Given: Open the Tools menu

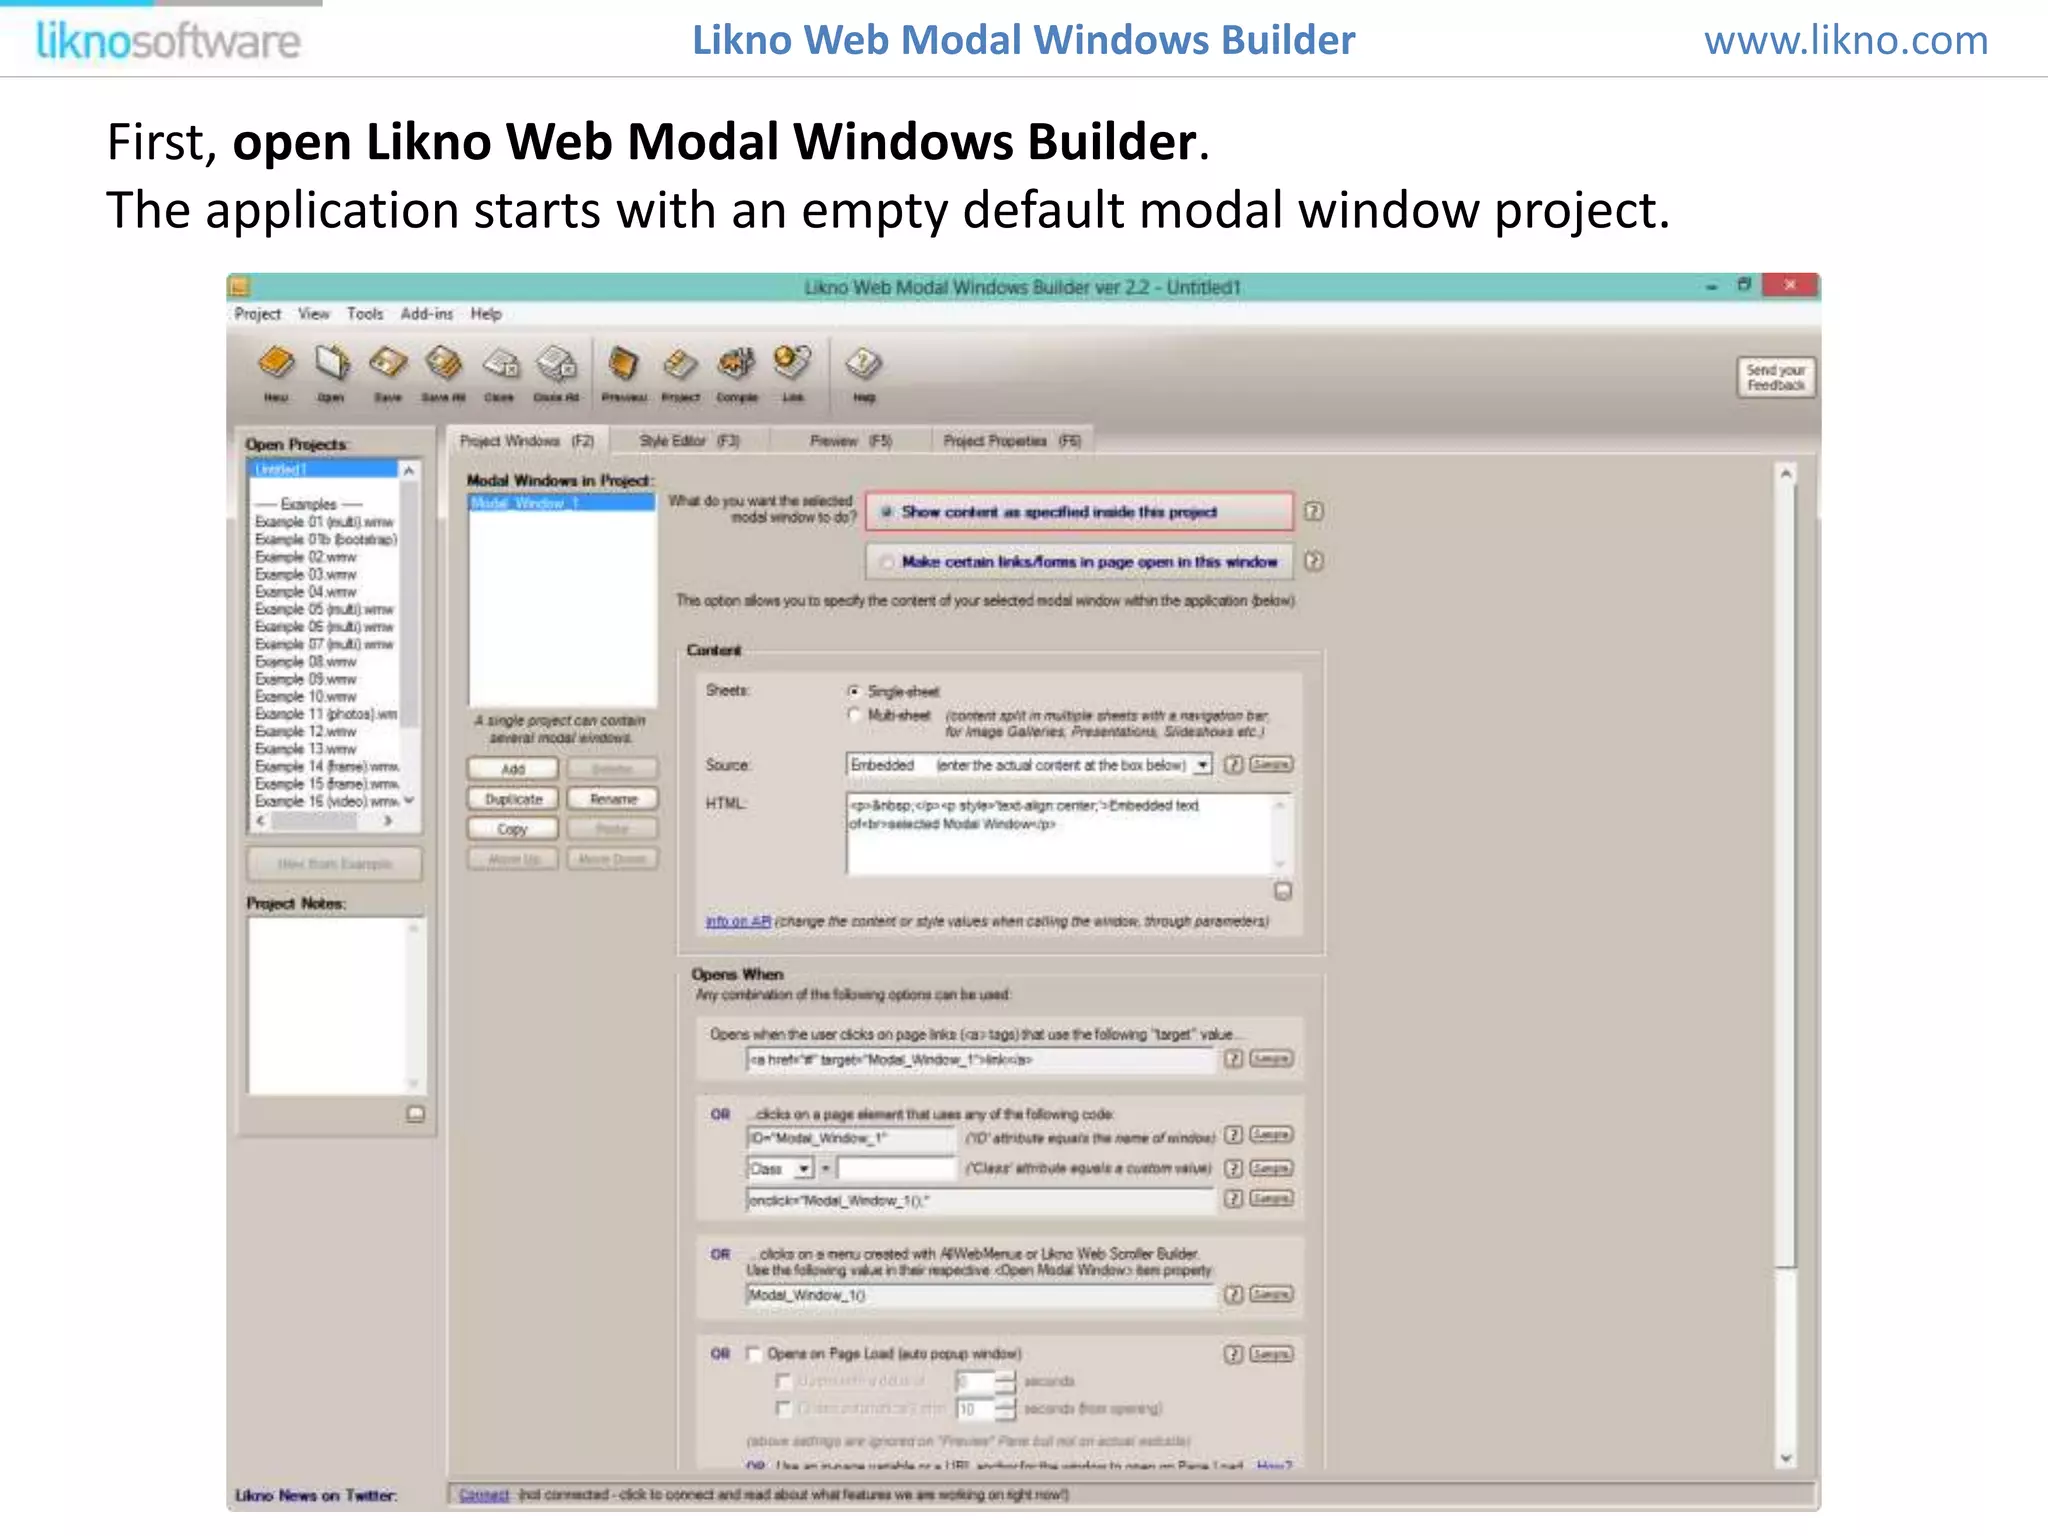Looking at the screenshot, I should pyautogui.click(x=365, y=314).
